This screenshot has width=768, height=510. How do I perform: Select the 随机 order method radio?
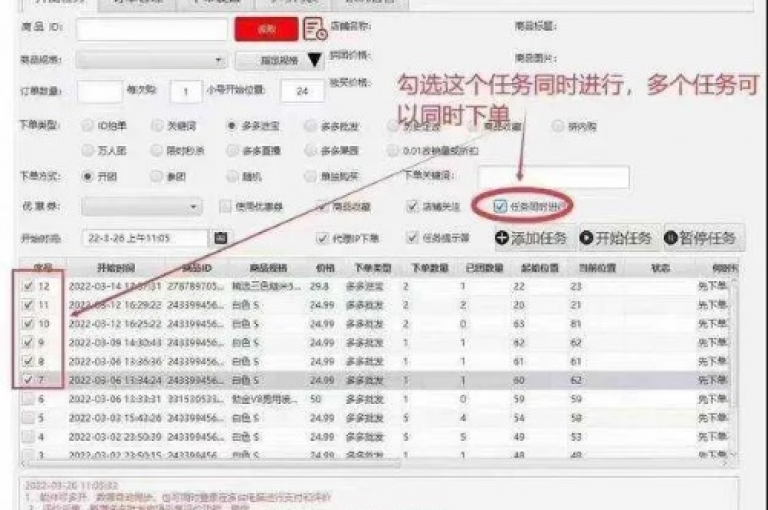tap(232, 176)
